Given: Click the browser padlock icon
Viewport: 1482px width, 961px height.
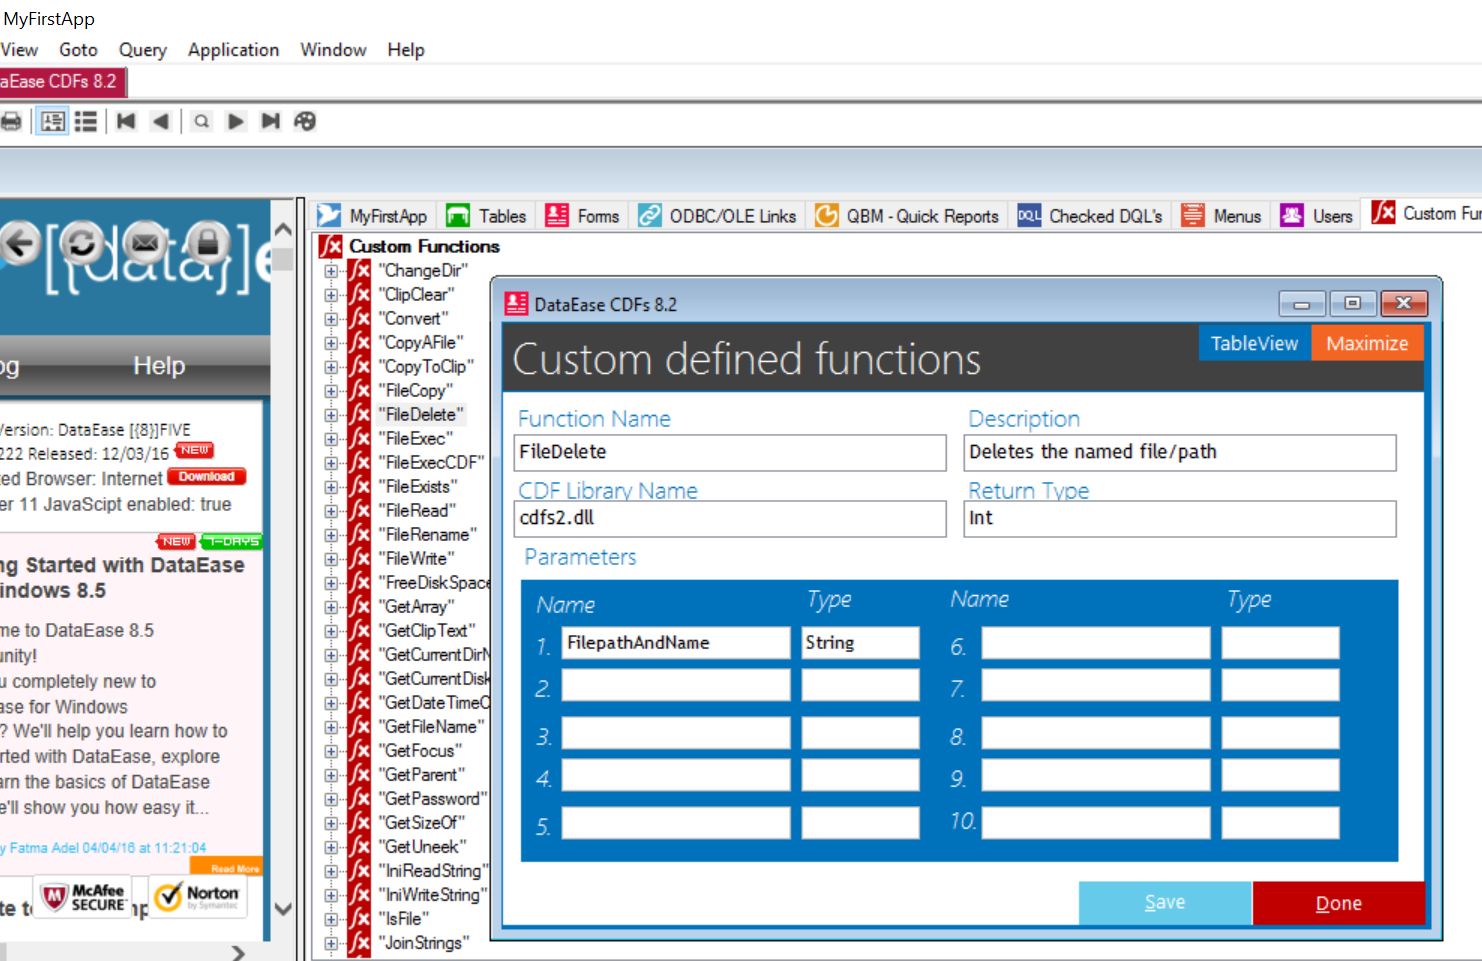Looking at the screenshot, I should [208, 243].
